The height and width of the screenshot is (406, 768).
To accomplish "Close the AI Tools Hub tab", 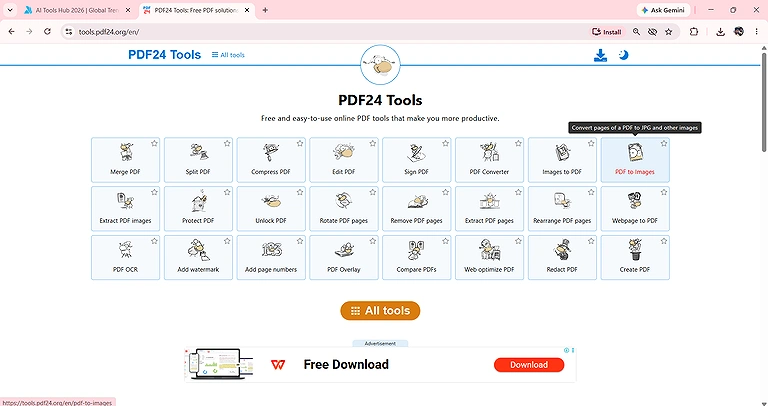I will (x=128, y=10).
